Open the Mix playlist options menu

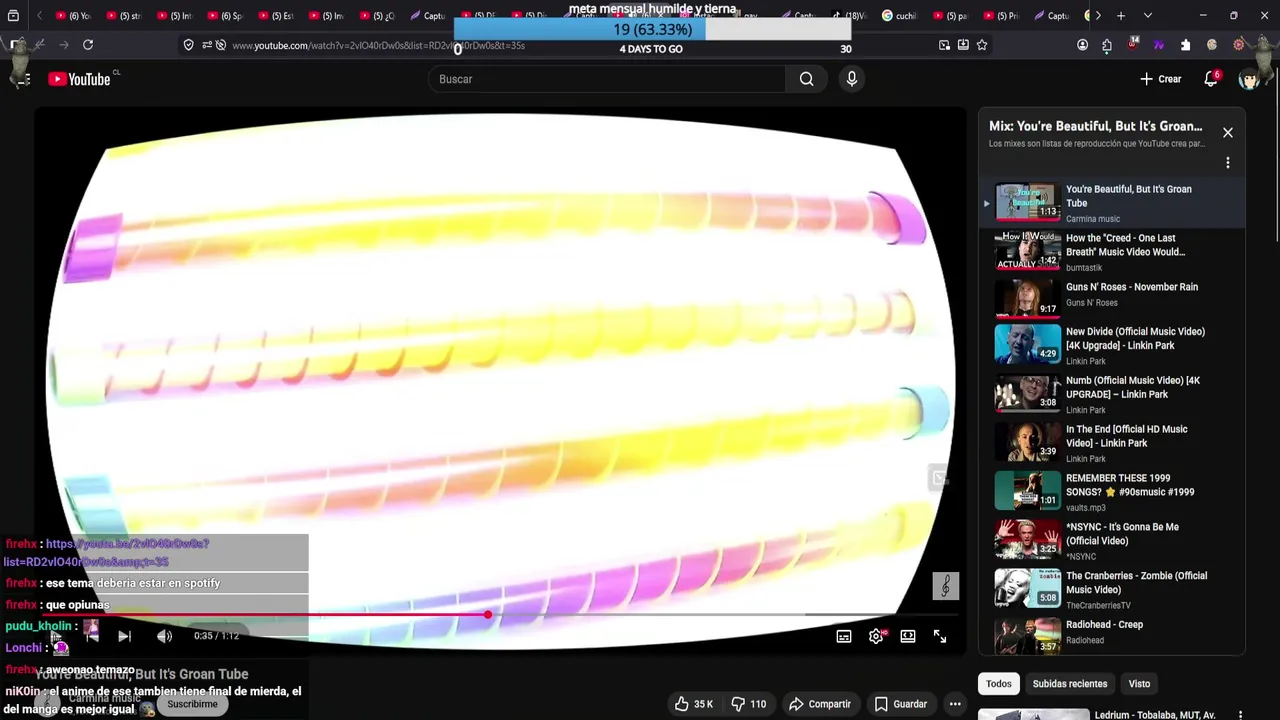(x=1228, y=162)
